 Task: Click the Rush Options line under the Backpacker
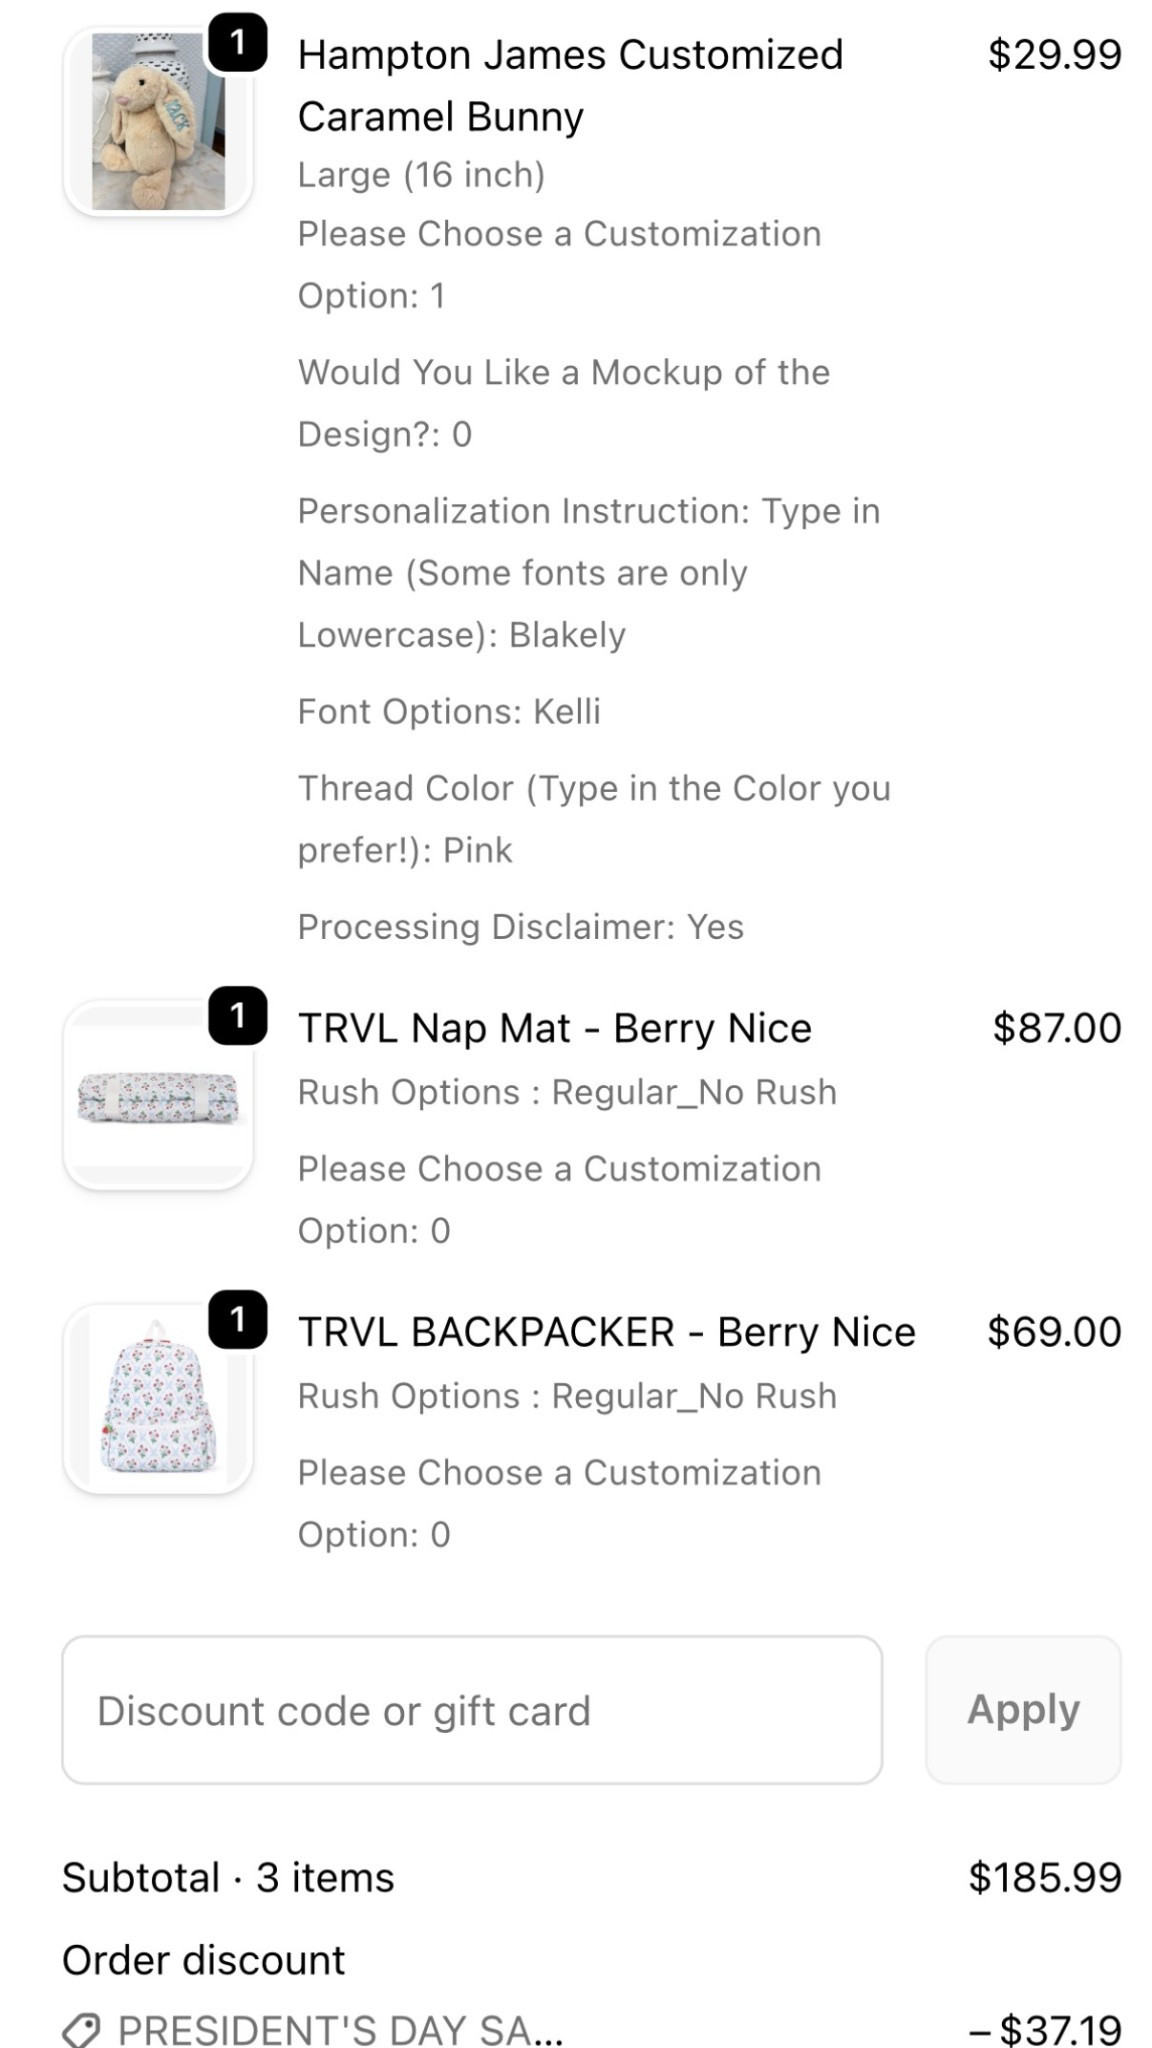(x=567, y=1395)
